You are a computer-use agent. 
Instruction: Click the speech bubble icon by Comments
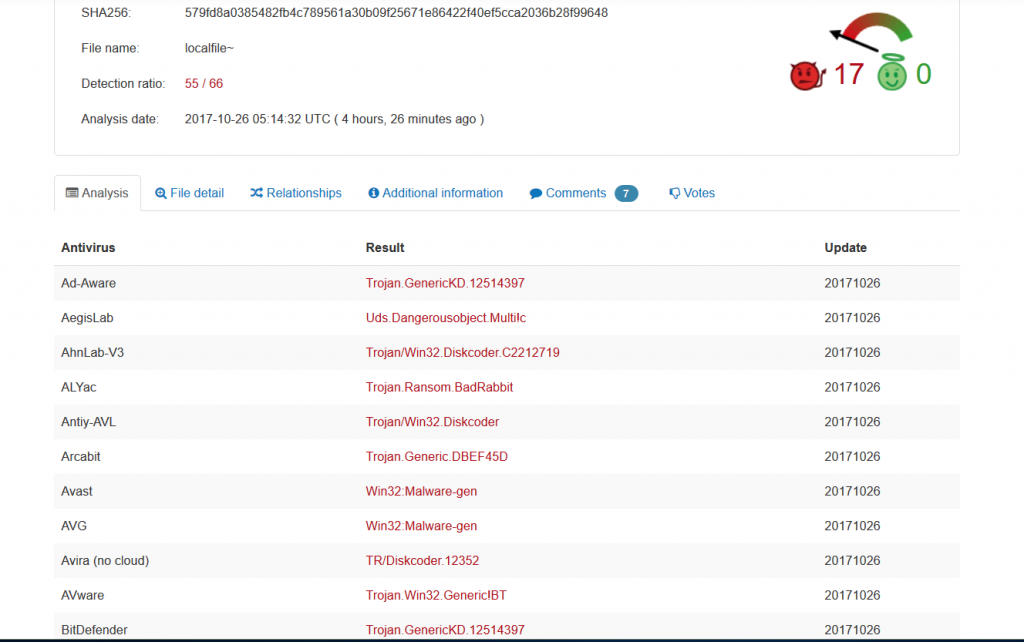point(536,193)
